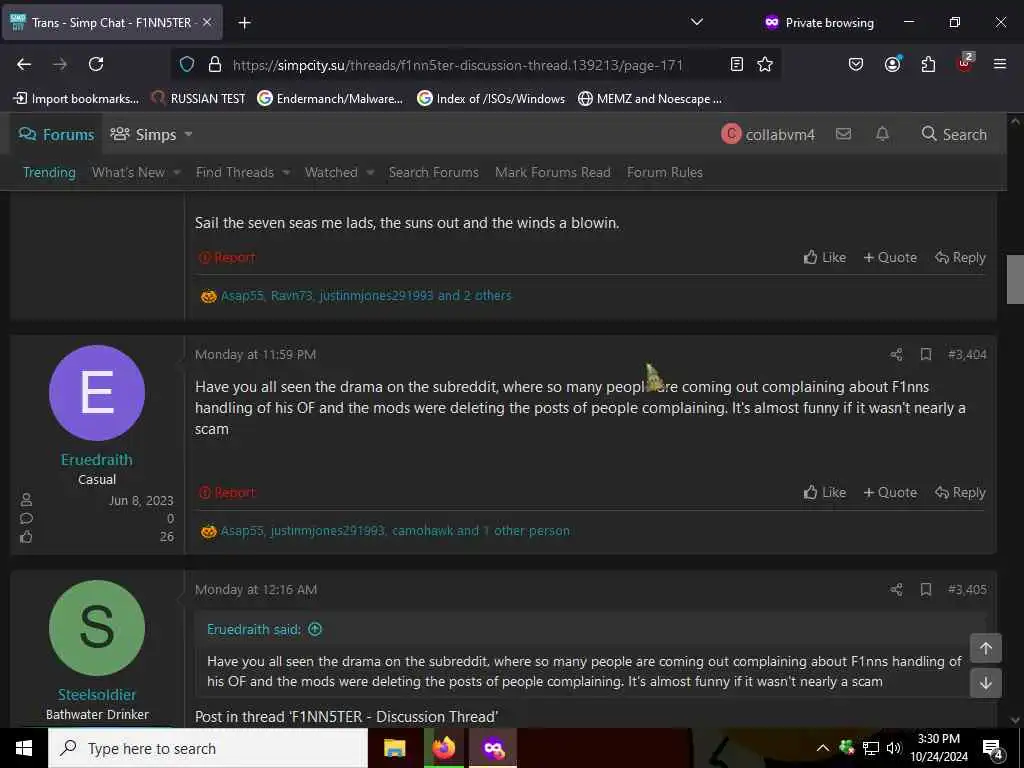Bookmark post #3,405
The height and width of the screenshot is (768, 1024).
925,590
